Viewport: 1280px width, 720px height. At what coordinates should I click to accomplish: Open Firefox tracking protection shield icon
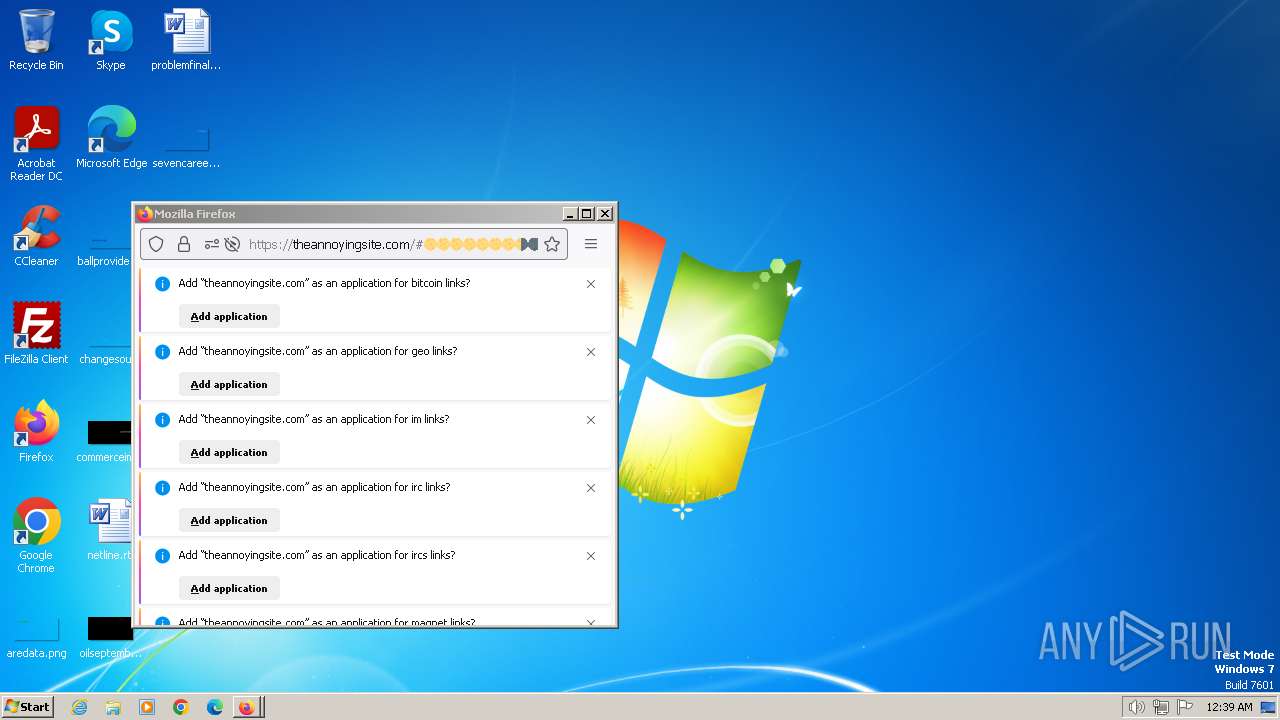pyautogui.click(x=156, y=244)
